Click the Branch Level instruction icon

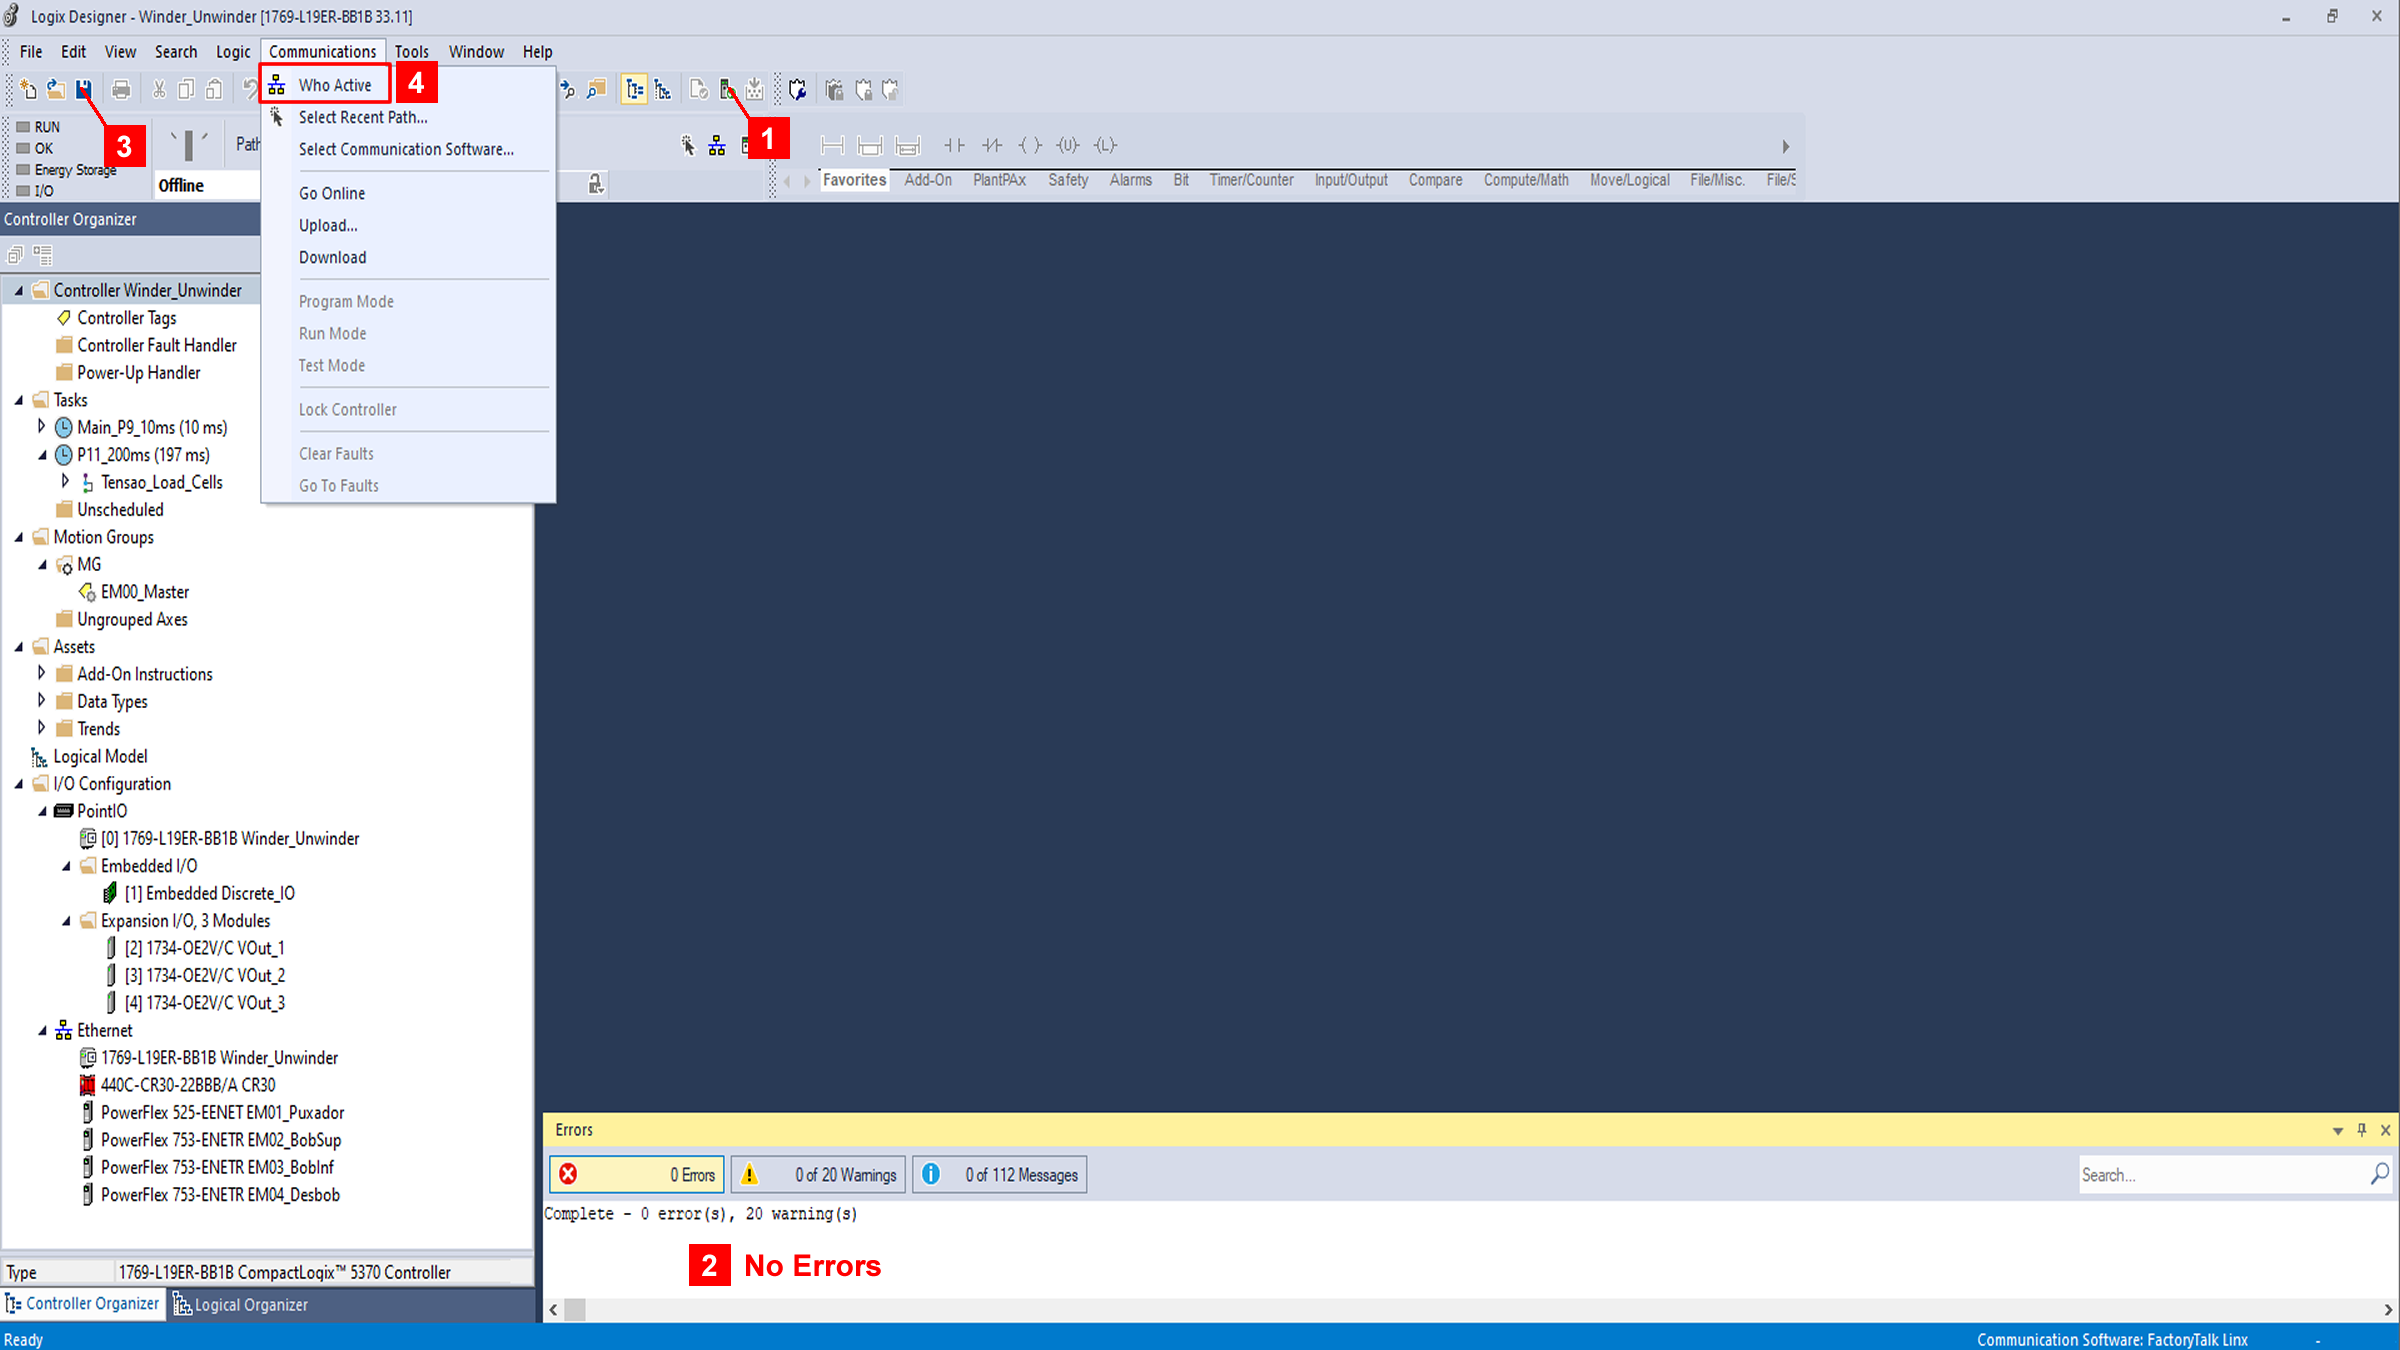click(x=908, y=146)
